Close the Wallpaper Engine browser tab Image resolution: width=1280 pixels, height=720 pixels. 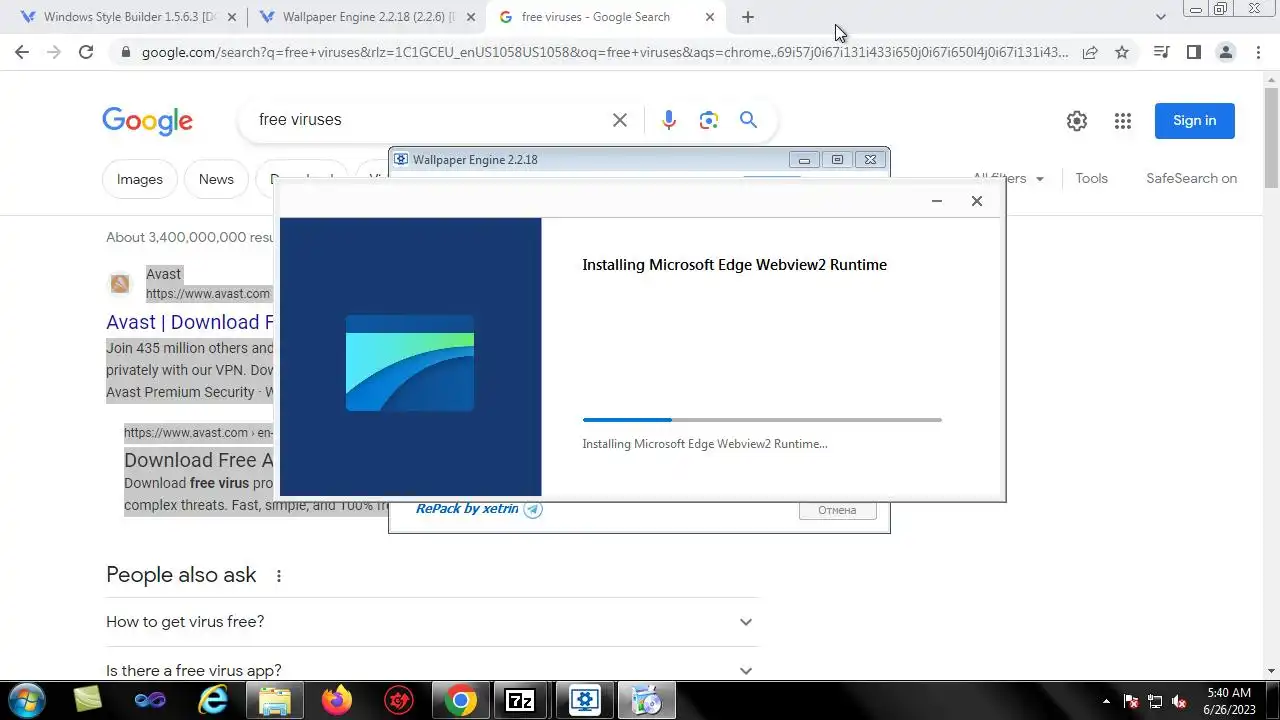[471, 17]
